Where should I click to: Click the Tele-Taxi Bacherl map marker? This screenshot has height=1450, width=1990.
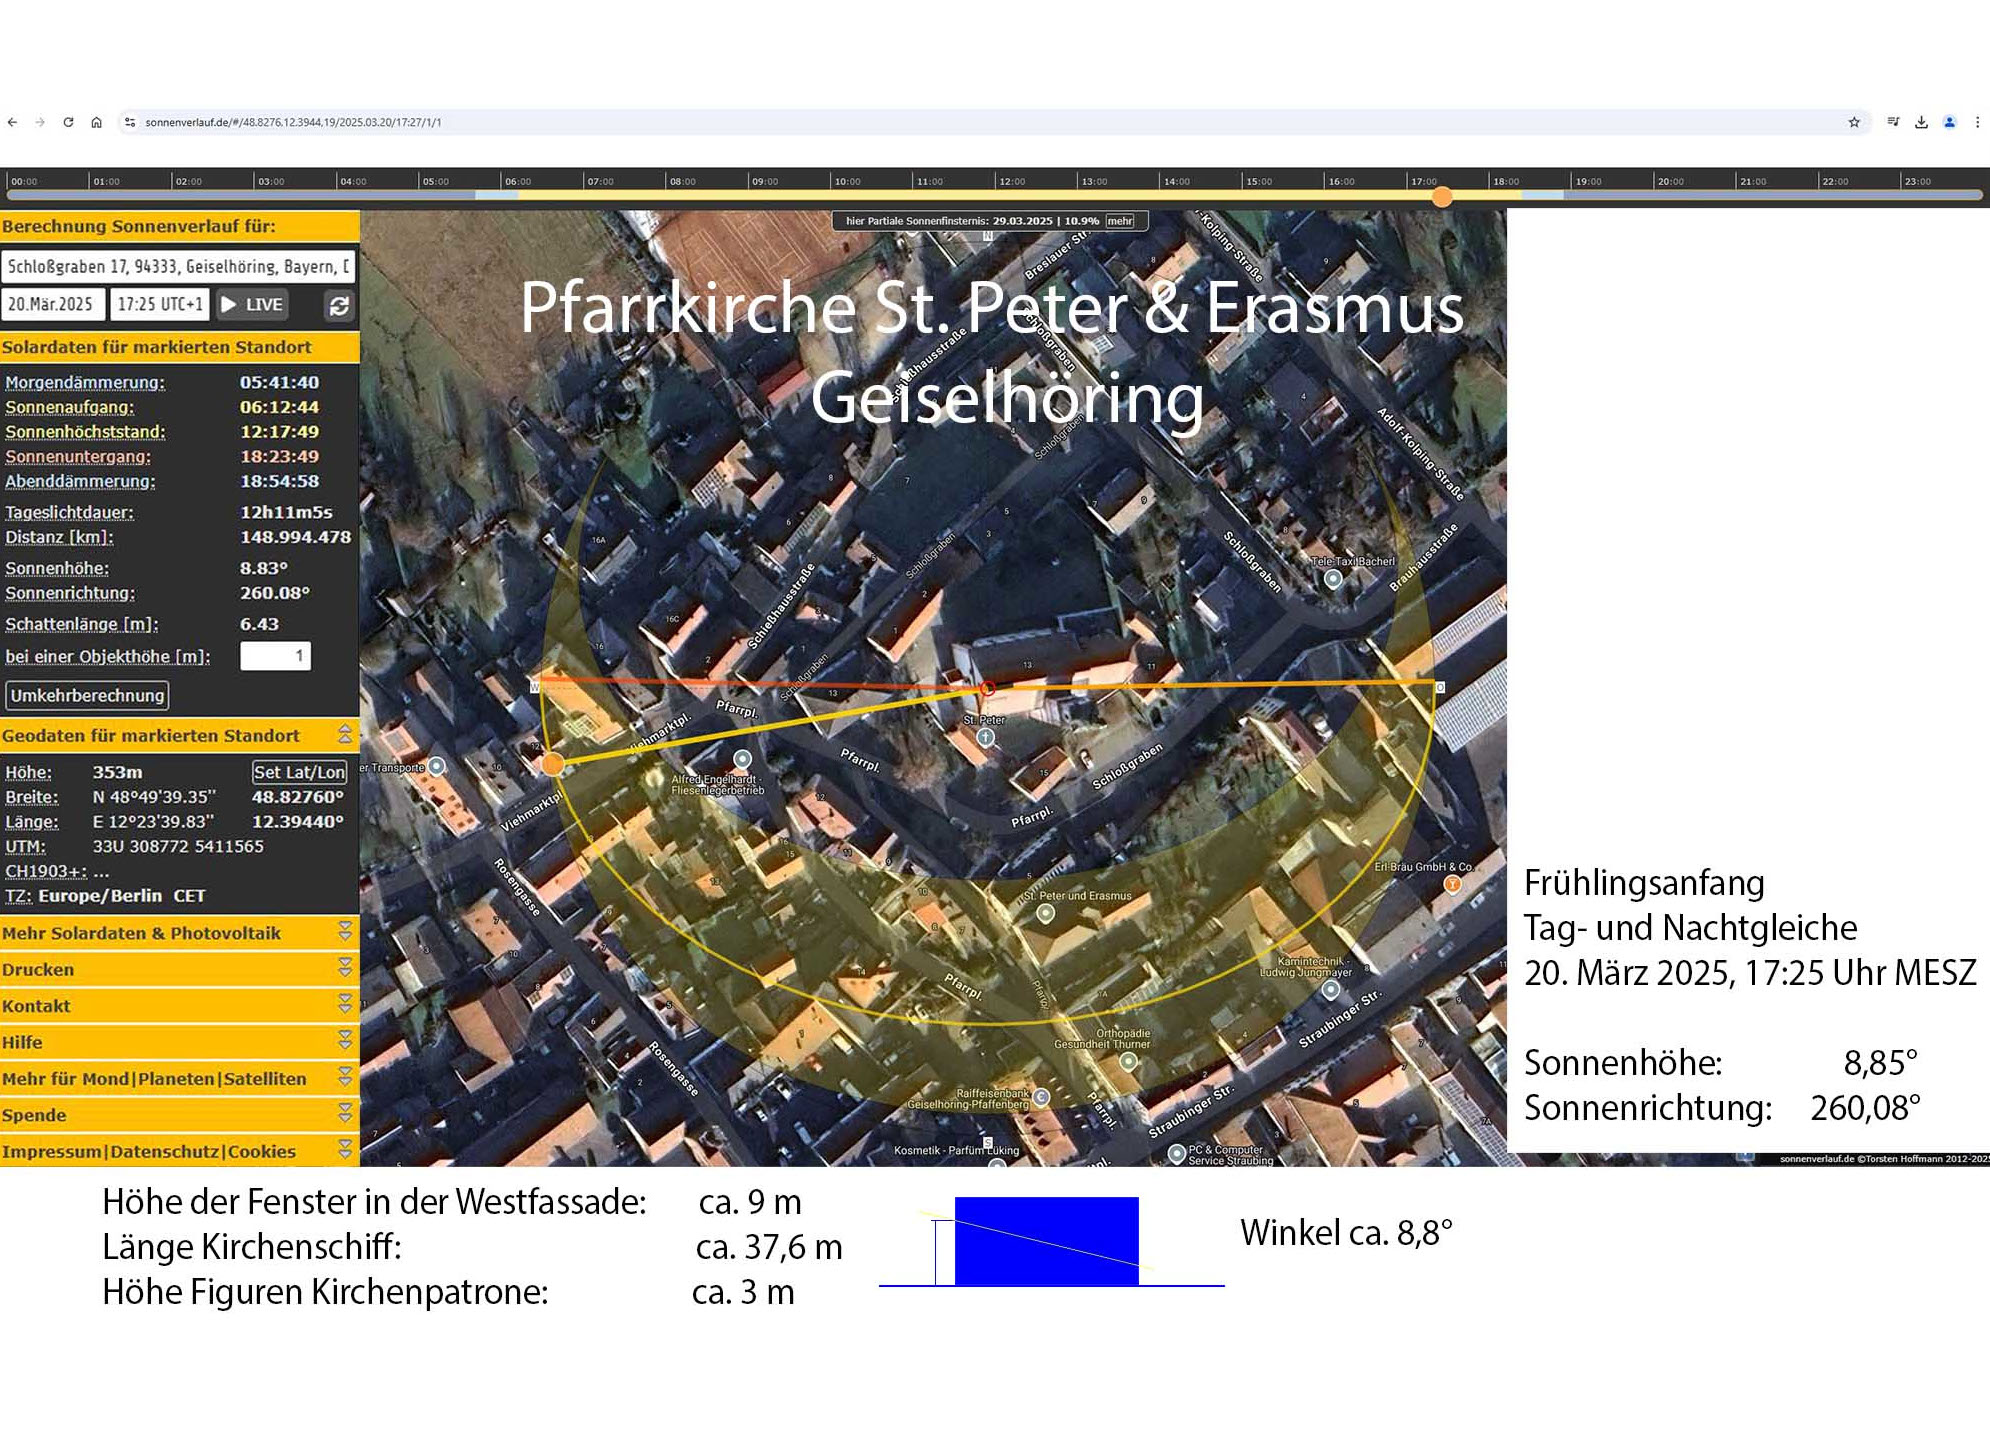click(1333, 579)
